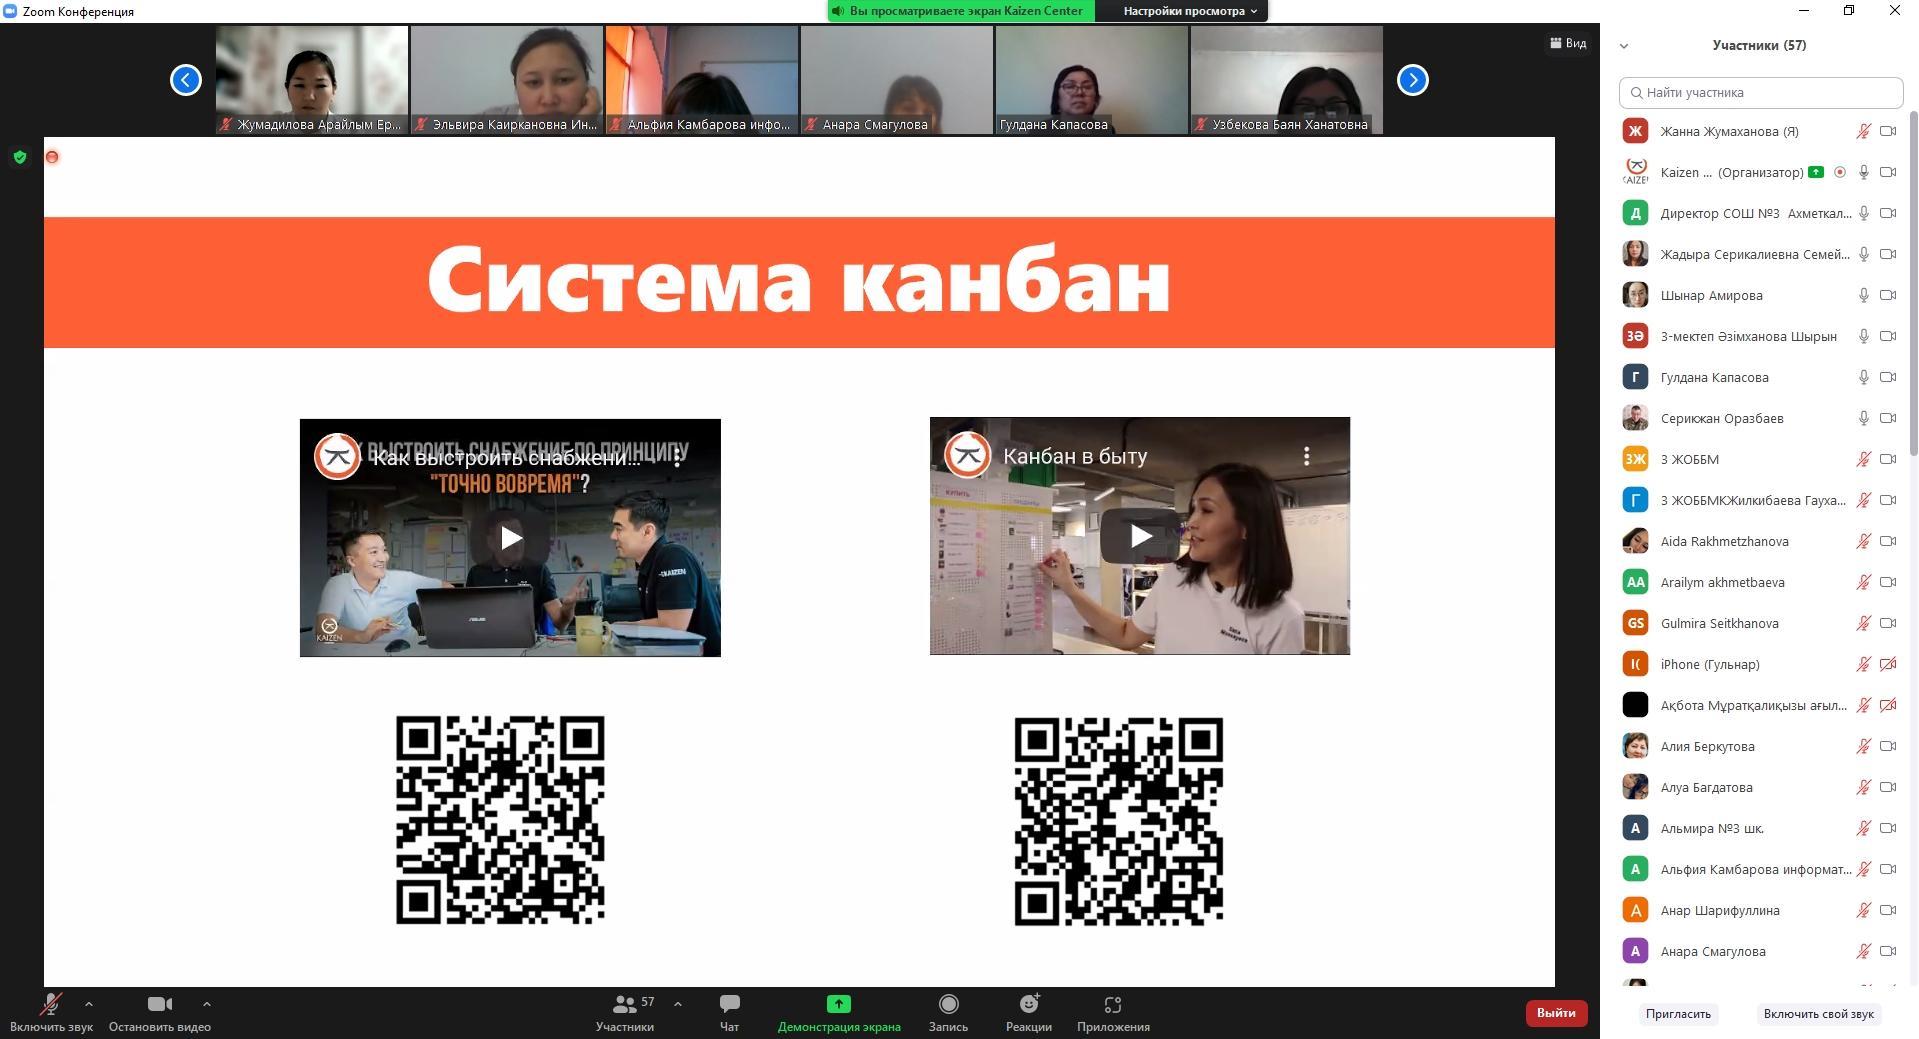Unmute microphone with Включить звук button
The height and width of the screenshot is (1039, 1919).
[51, 1012]
